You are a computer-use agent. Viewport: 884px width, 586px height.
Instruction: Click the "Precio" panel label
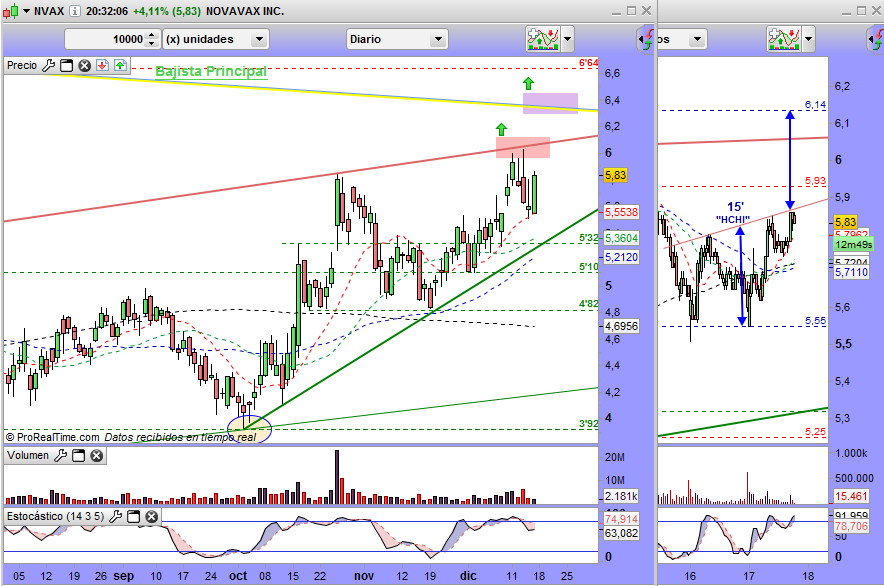(22, 65)
